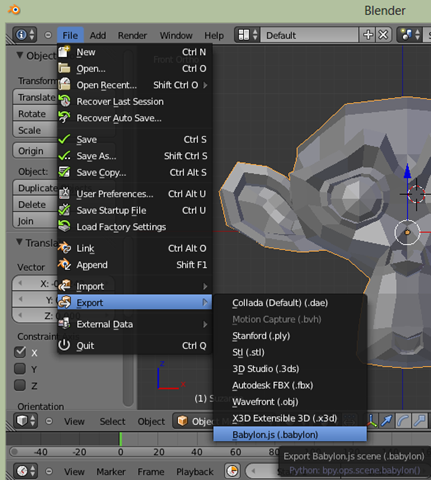Viewport: 431px width, 480px height.
Task: Select the translate manipulator arrow icon
Action: coord(387,421)
